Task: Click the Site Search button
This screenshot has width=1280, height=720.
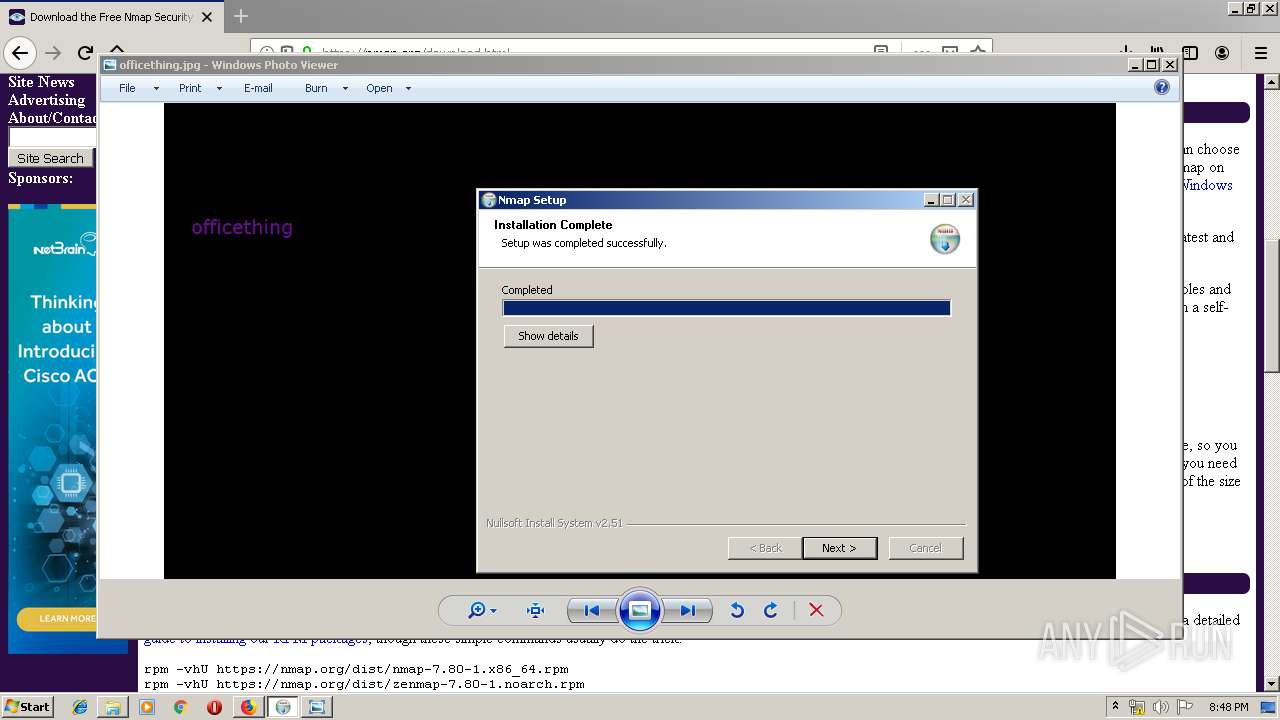Action: coord(50,158)
